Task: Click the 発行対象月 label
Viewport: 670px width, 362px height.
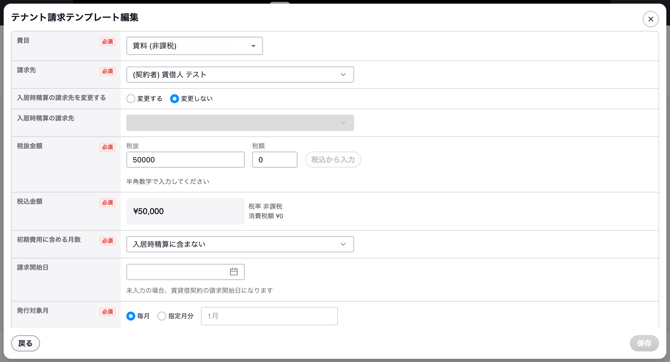Action: [32, 311]
